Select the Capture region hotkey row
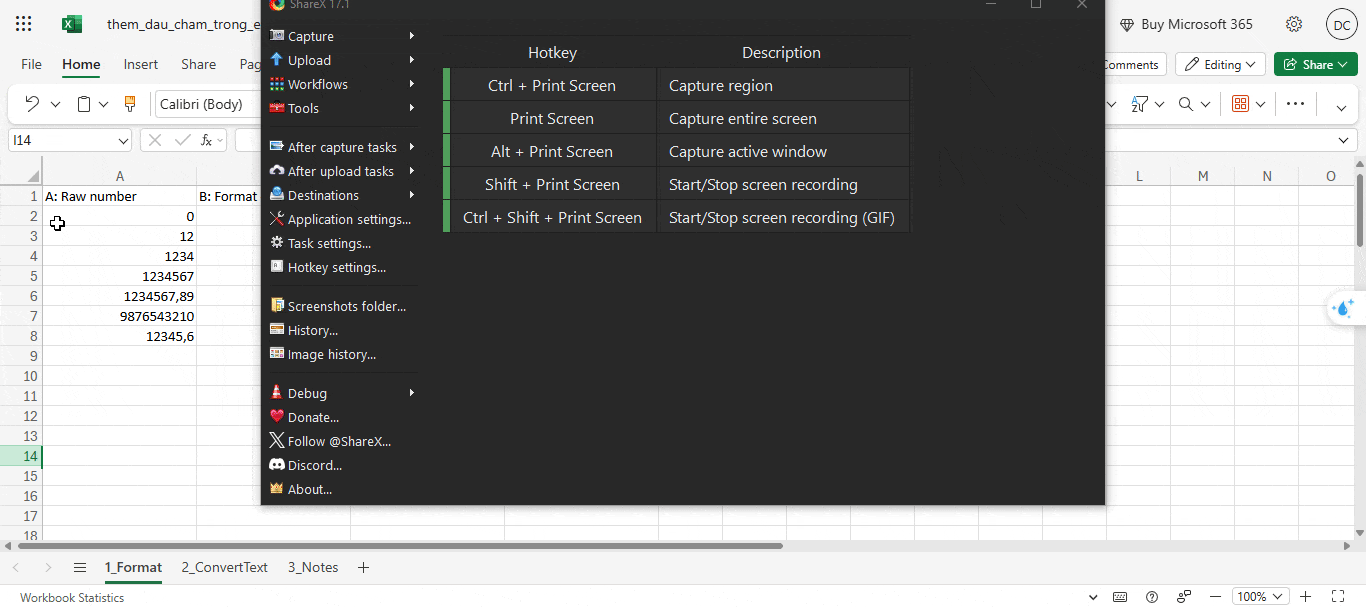The width and height of the screenshot is (1366, 607). pyautogui.click(x=676, y=85)
